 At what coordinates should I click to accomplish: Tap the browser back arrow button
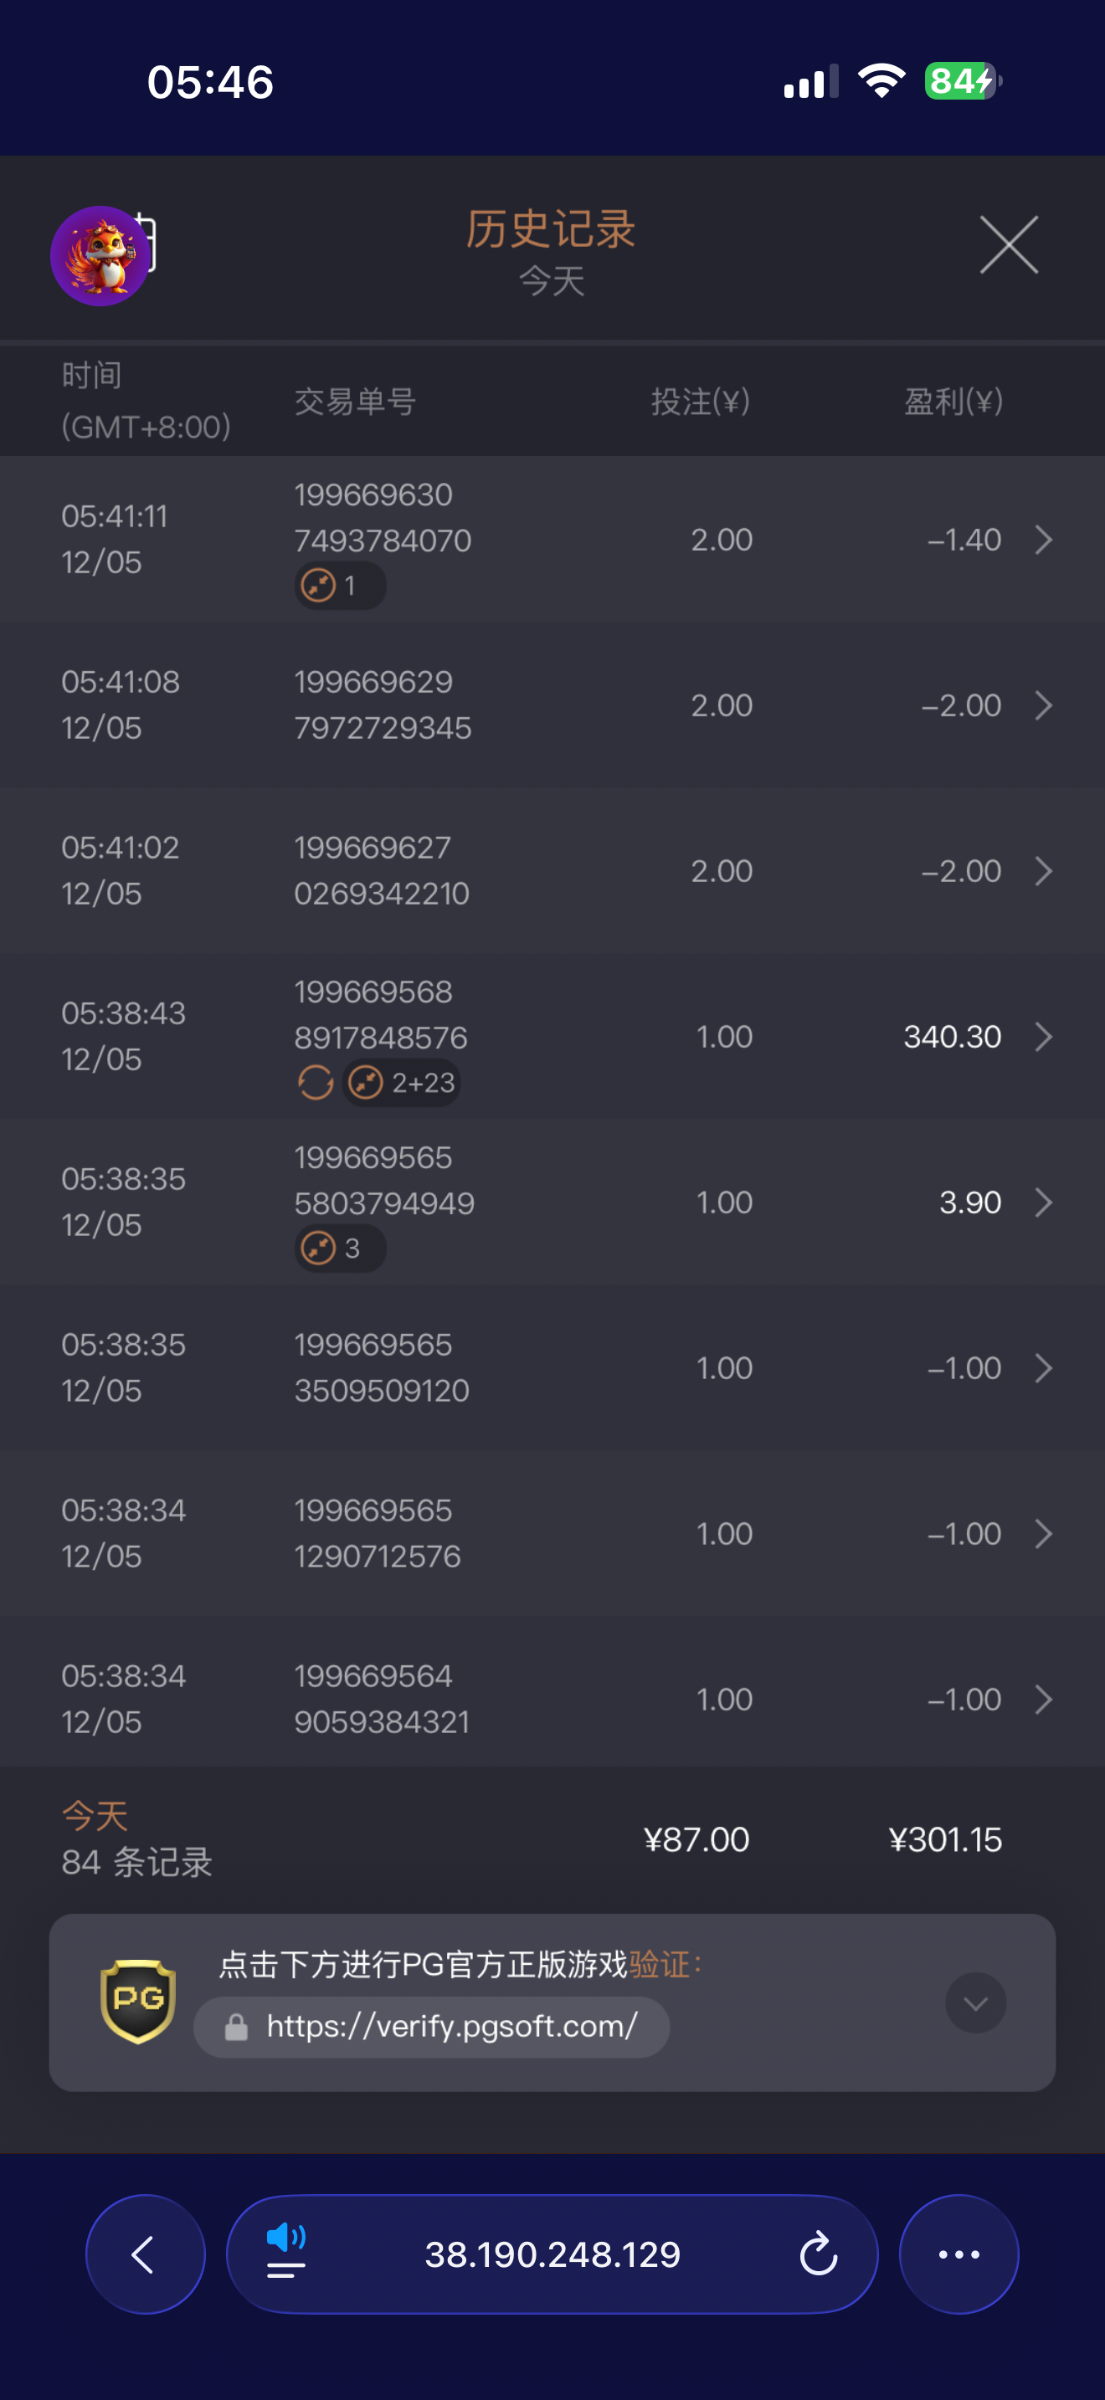(x=146, y=2254)
